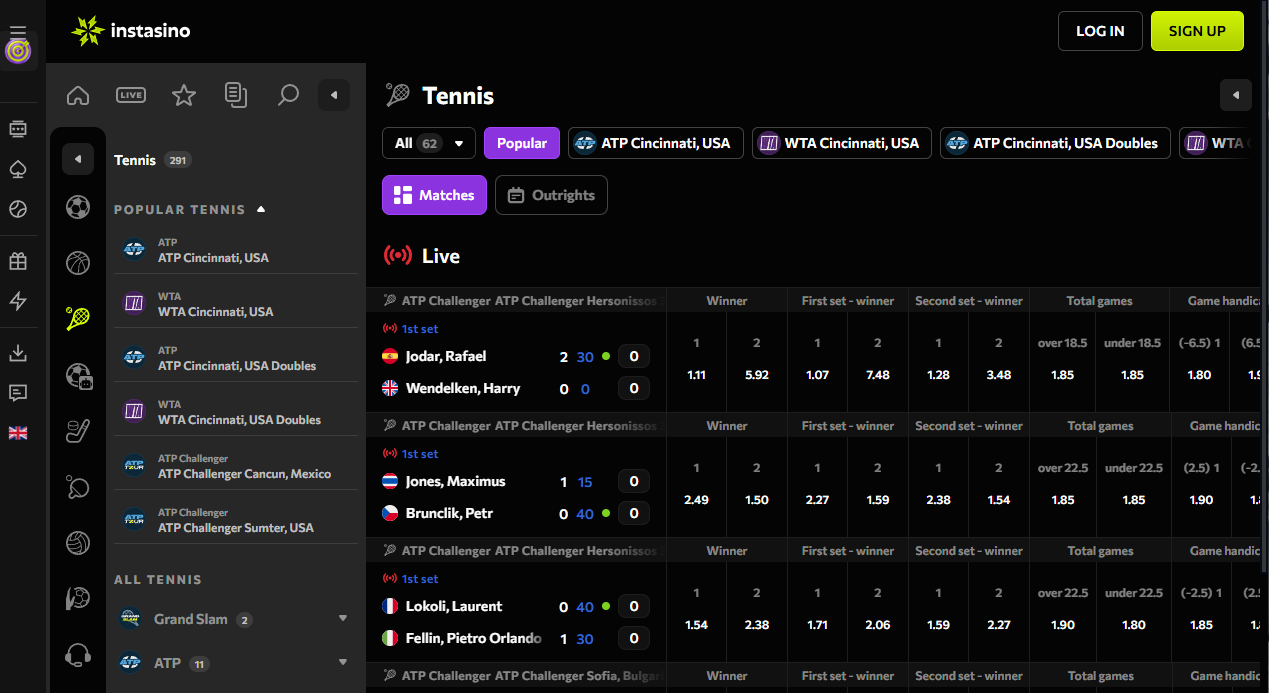Open WTA Cincinnati, USA in sidebar

tap(215, 304)
